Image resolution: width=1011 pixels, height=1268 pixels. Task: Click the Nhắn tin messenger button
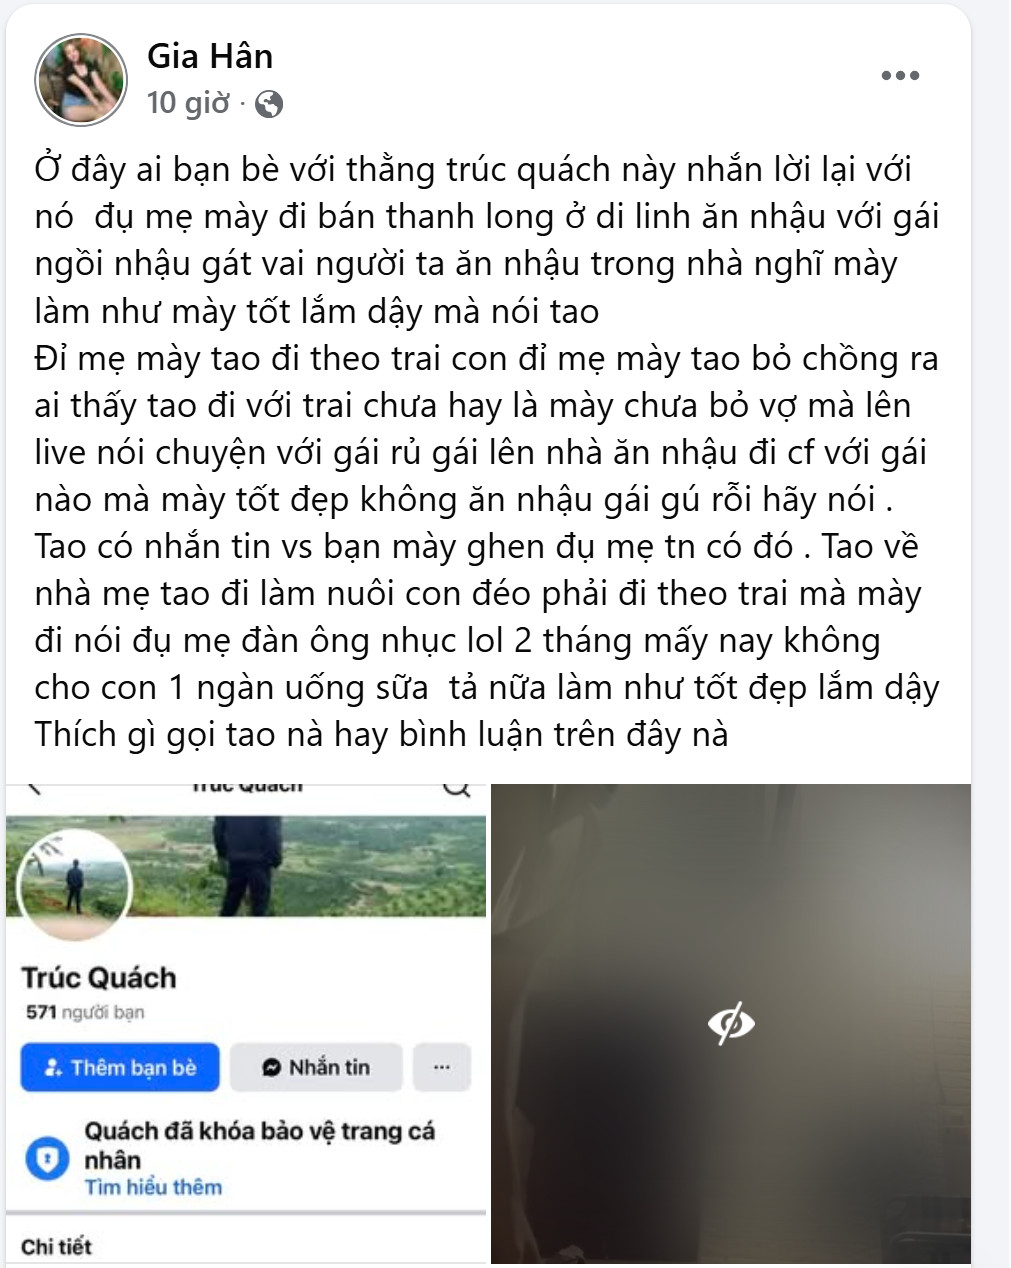pyautogui.click(x=316, y=1067)
